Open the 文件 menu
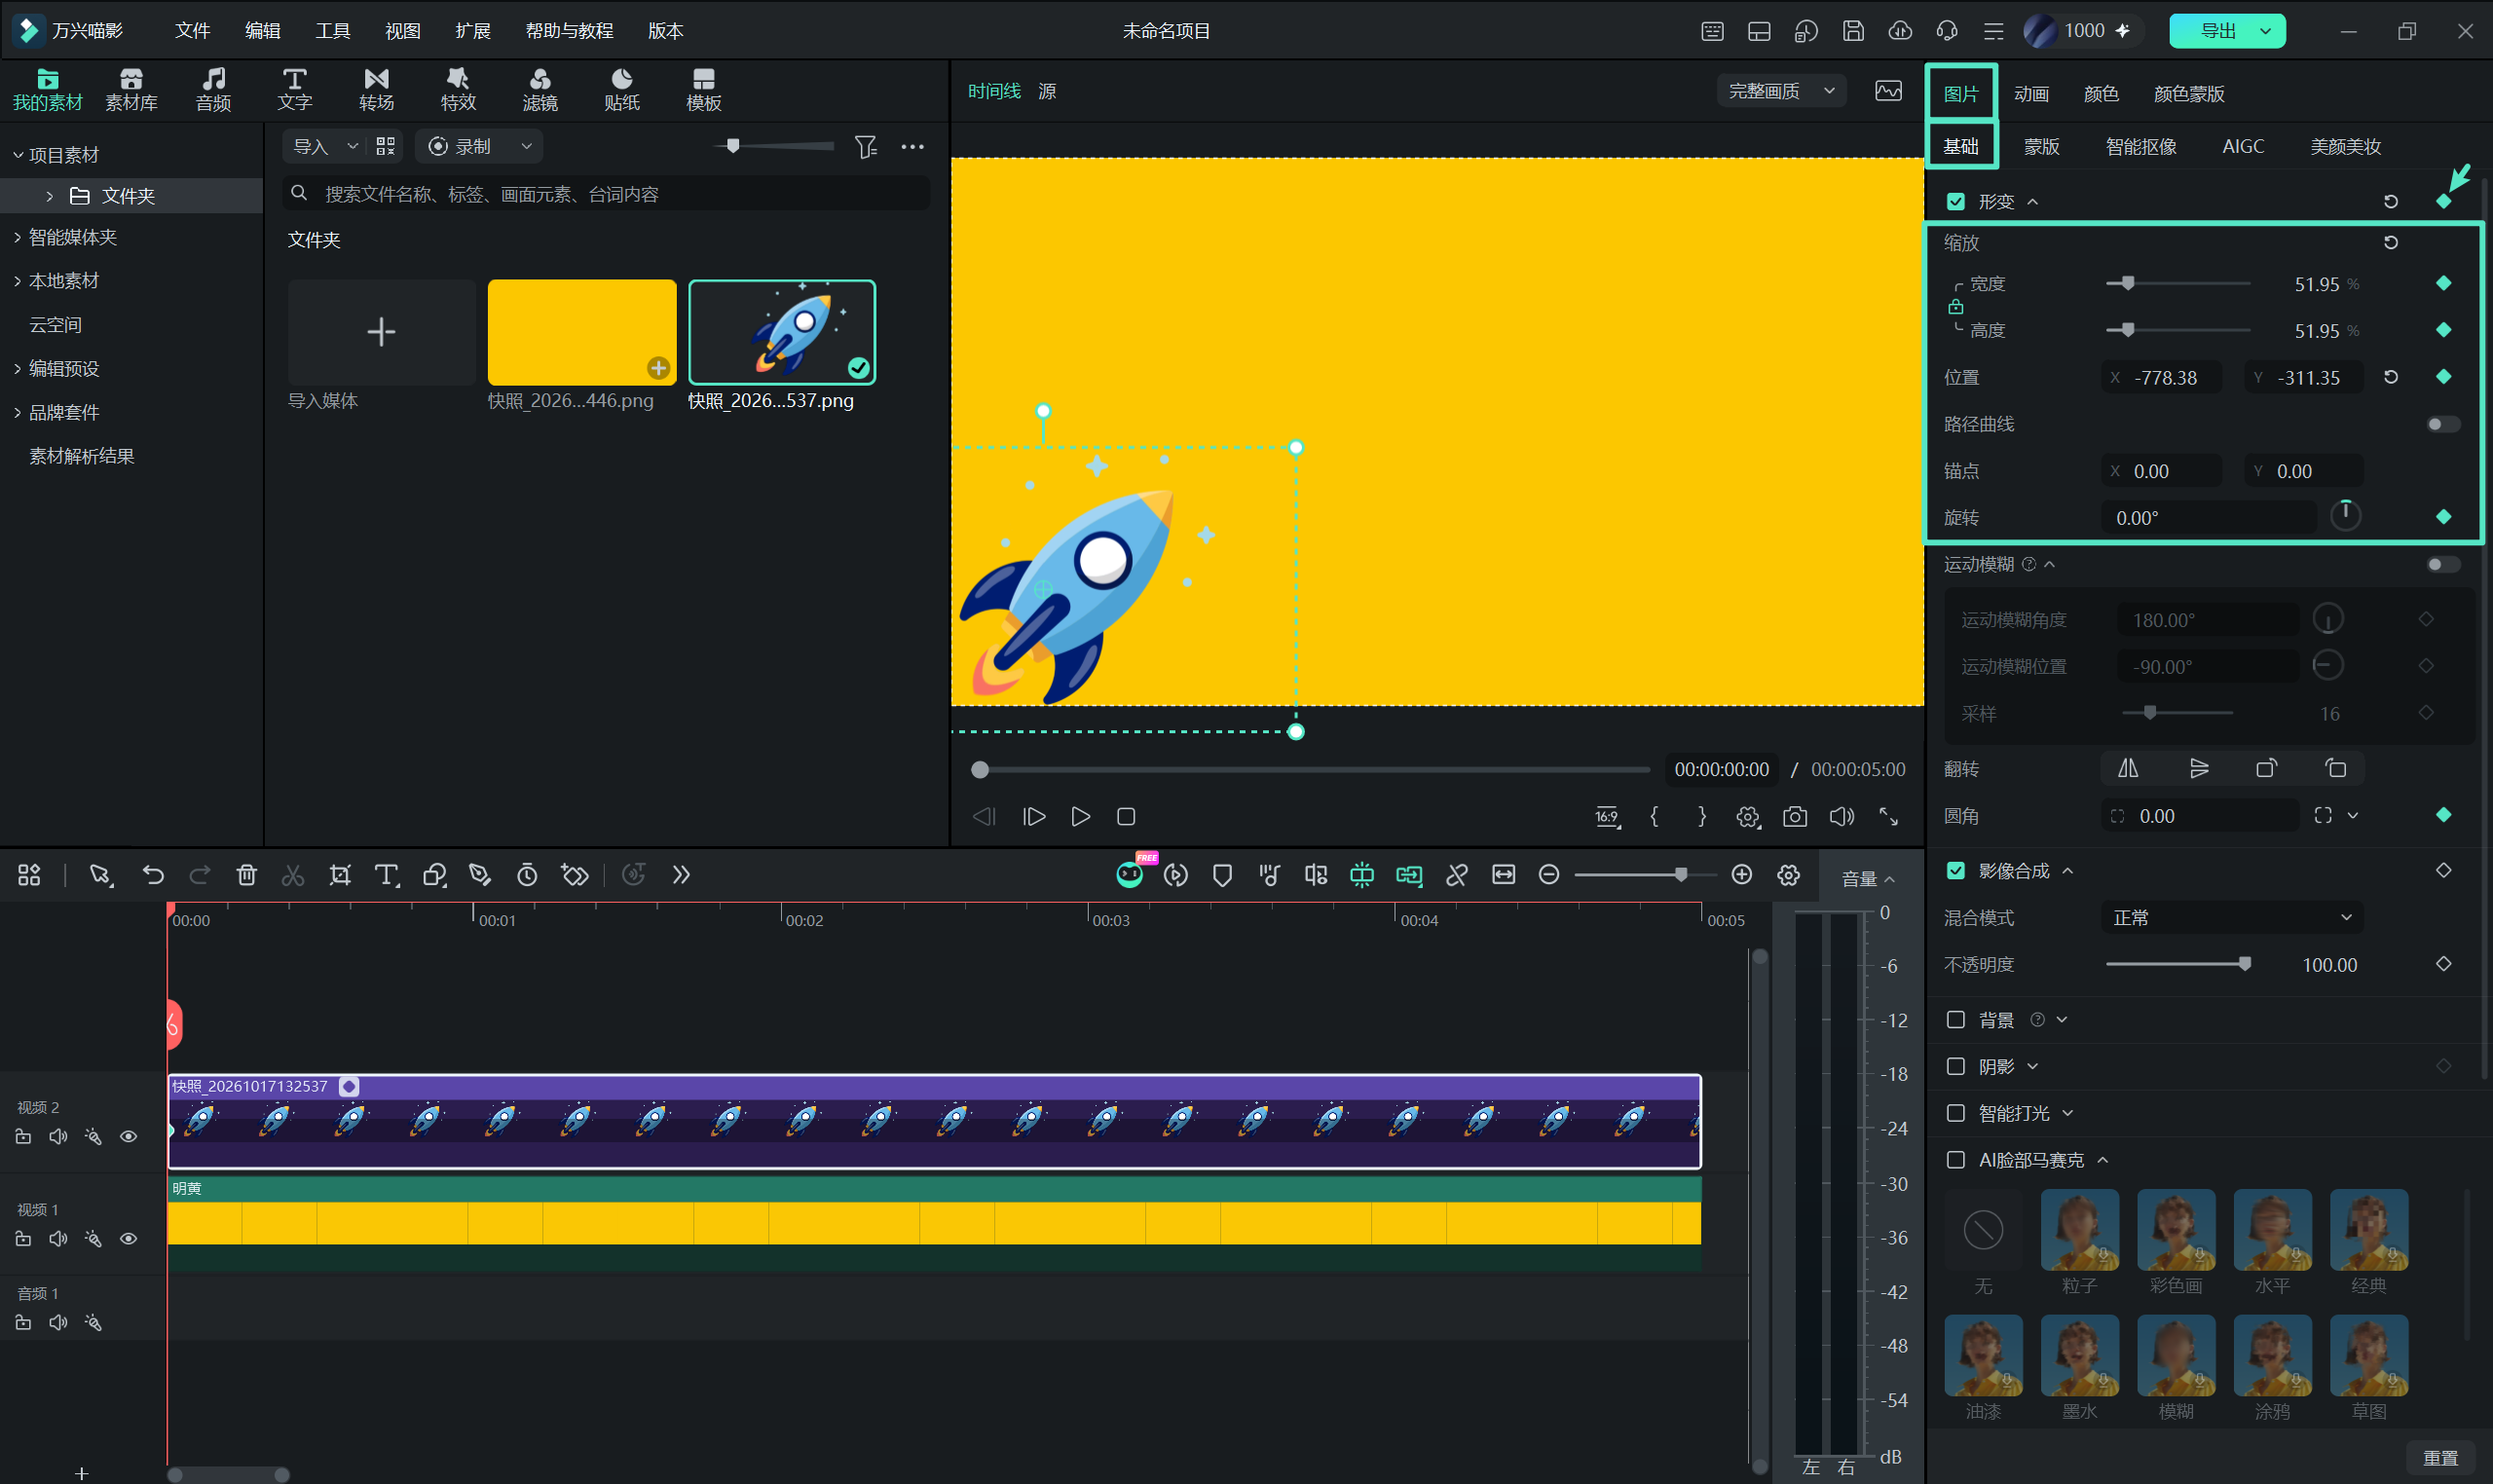Screen dimensions: 2493x1484 193,31
